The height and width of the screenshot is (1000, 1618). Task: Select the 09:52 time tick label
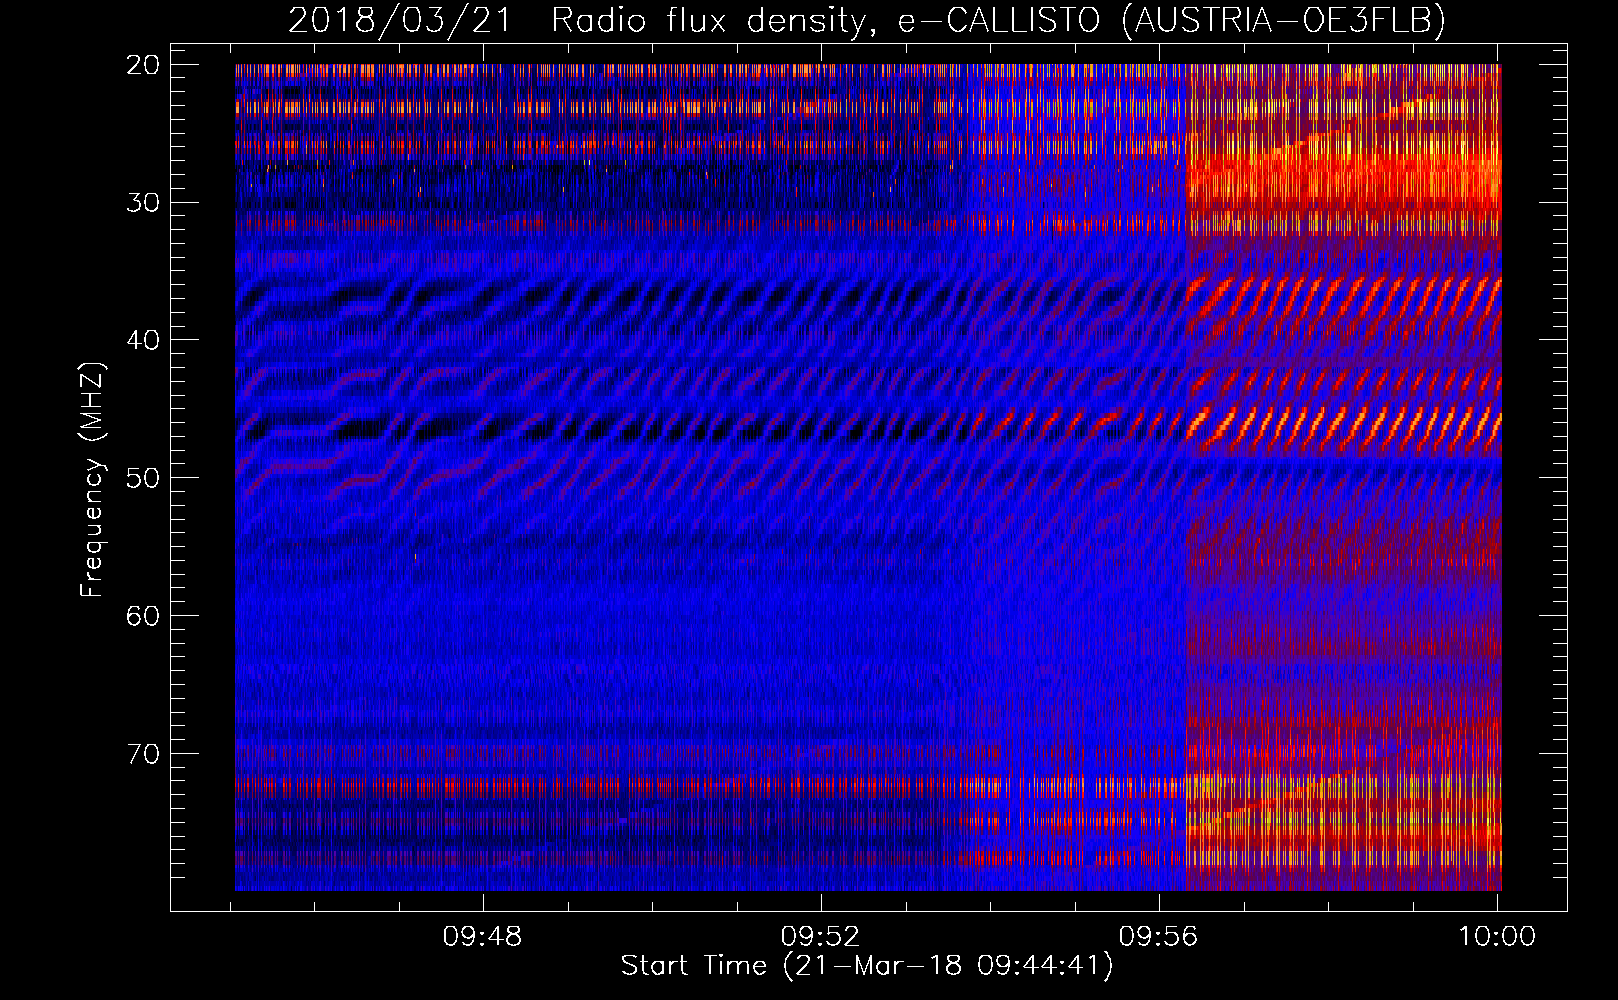pos(820,937)
